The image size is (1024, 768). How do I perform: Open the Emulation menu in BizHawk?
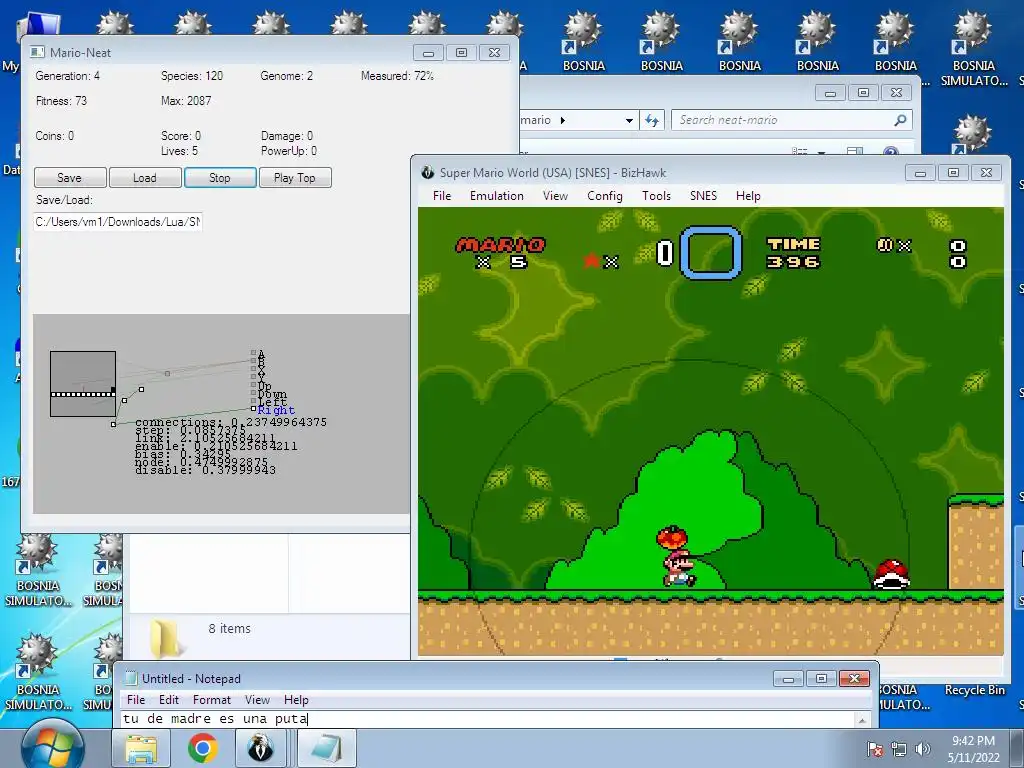(497, 196)
